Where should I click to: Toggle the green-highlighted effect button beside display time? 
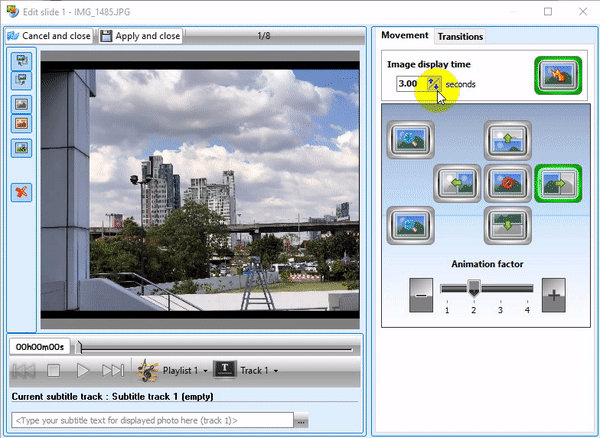click(558, 75)
